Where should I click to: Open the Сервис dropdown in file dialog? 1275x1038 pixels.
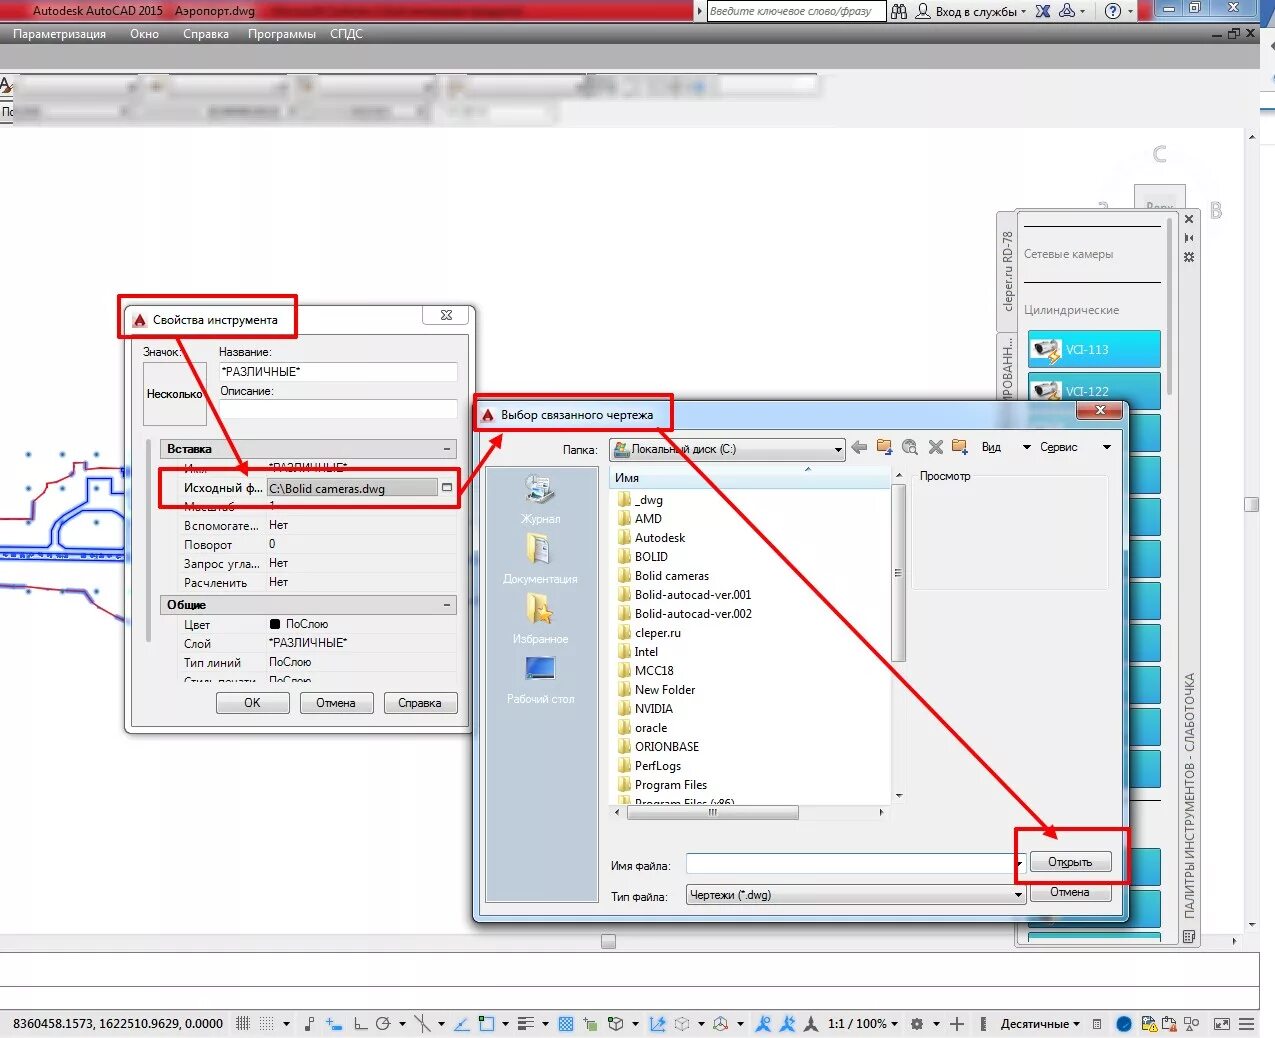point(1075,447)
